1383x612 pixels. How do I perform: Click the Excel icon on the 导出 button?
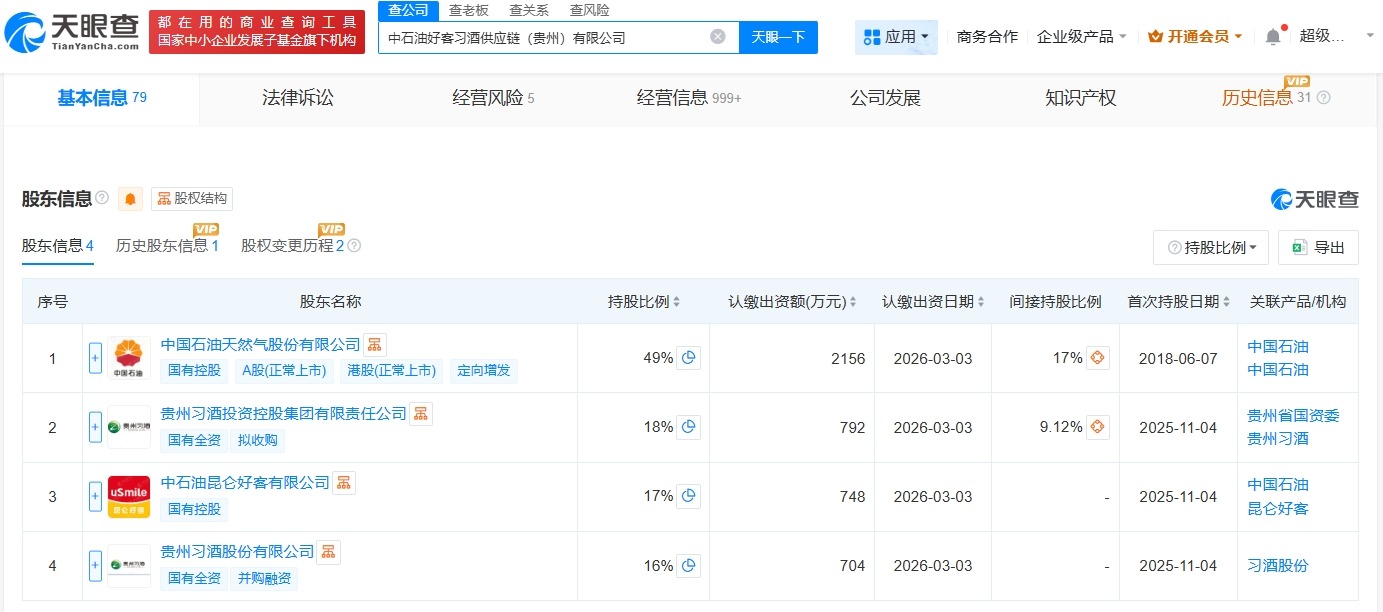tap(1300, 247)
